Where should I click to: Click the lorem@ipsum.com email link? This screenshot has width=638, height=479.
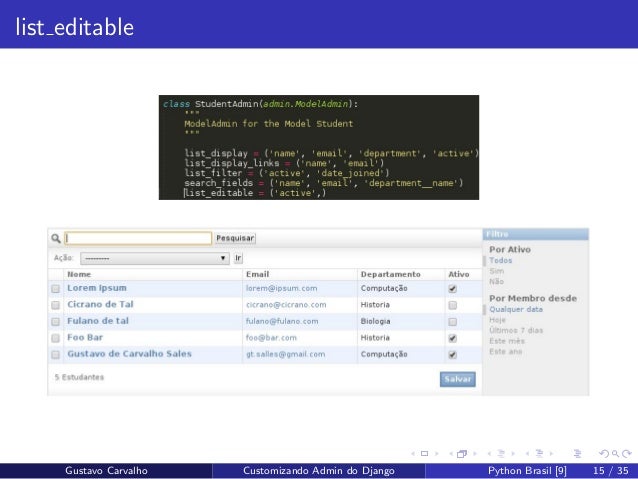click(x=282, y=289)
